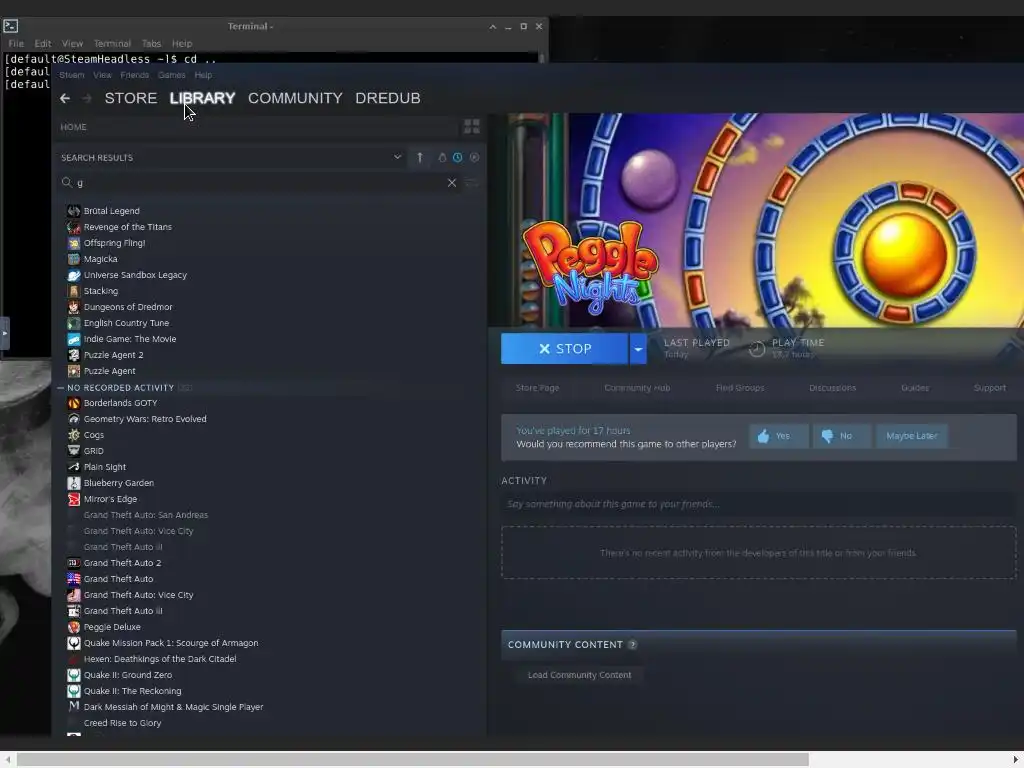Select Geometry Wars: Retro Evolved icon

(74, 419)
